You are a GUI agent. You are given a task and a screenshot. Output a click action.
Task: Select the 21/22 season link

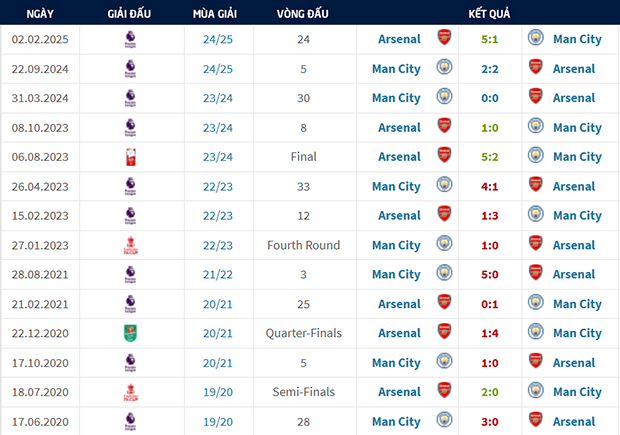(x=218, y=275)
